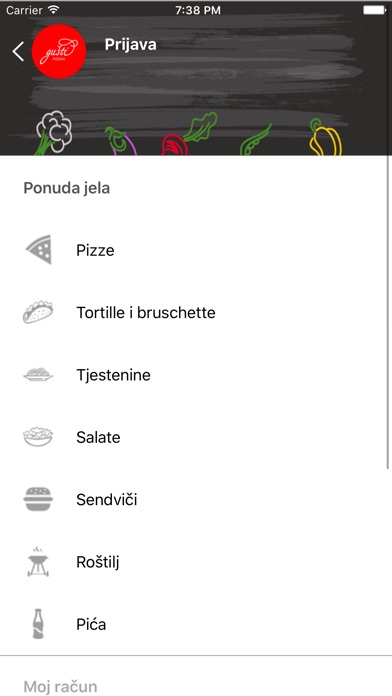Open the Pića drinks category
This screenshot has height=696, width=392.
(194, 625)
